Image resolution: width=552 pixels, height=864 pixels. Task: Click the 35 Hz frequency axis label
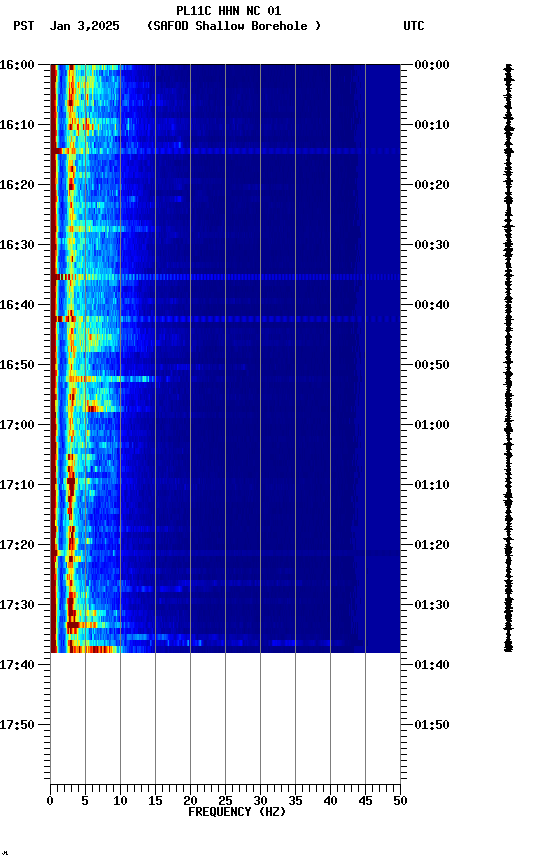point(295,801)
